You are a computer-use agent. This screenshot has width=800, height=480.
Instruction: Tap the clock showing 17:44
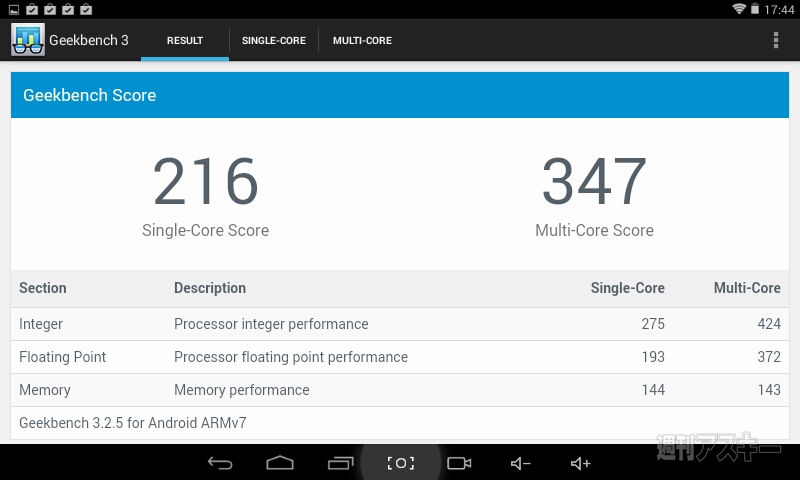click(x=779, y=9)
